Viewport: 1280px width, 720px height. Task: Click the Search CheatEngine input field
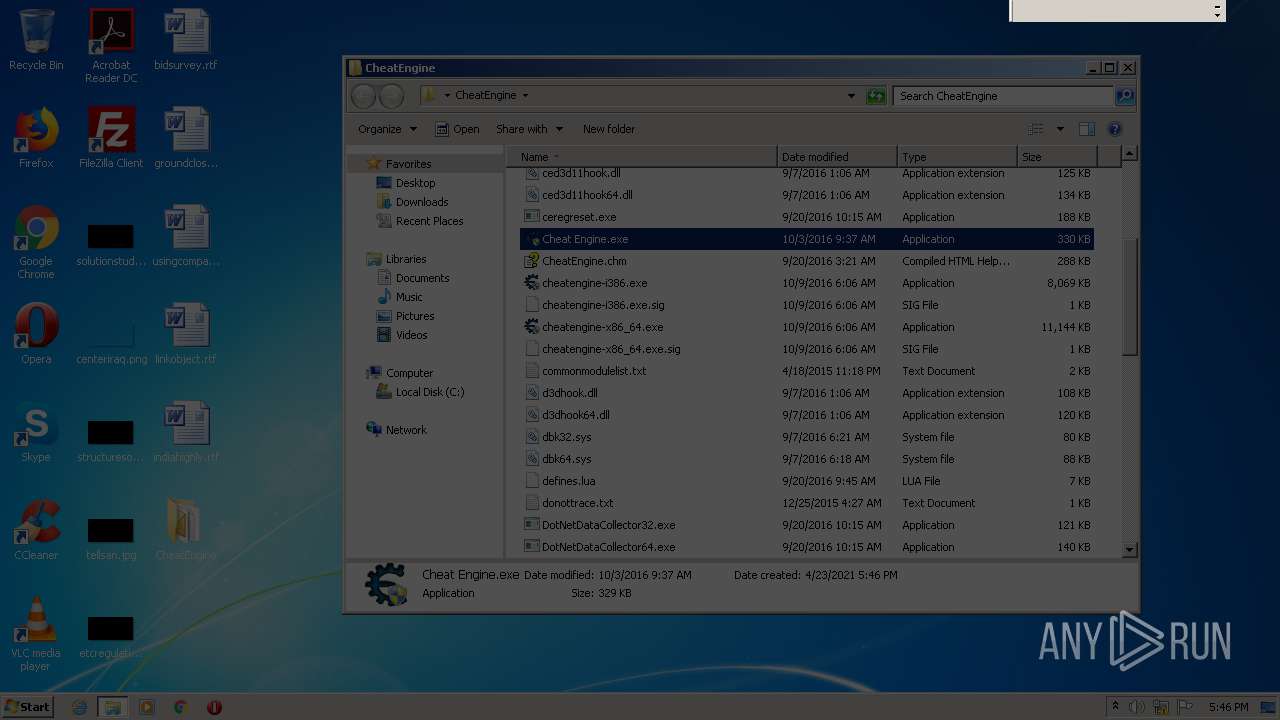tap(1003, 96)
